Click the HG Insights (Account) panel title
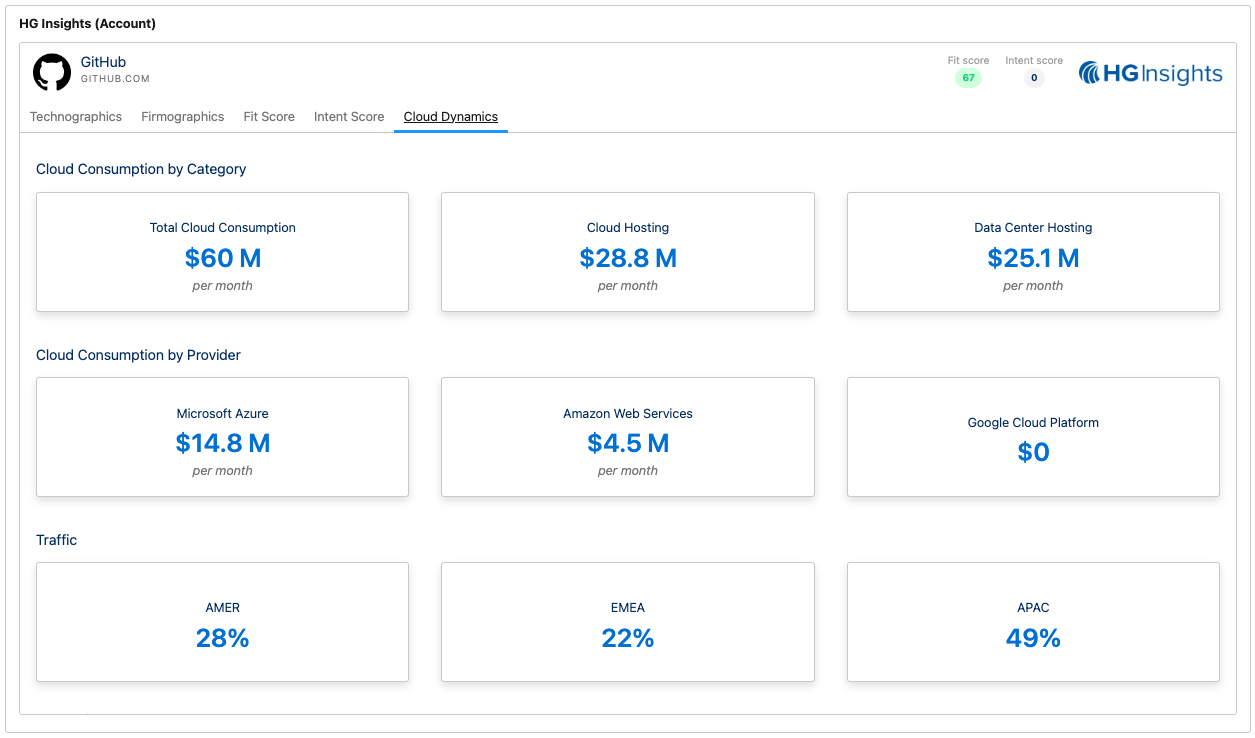Viewport: 1255px width, 738px height. (88, 23)
